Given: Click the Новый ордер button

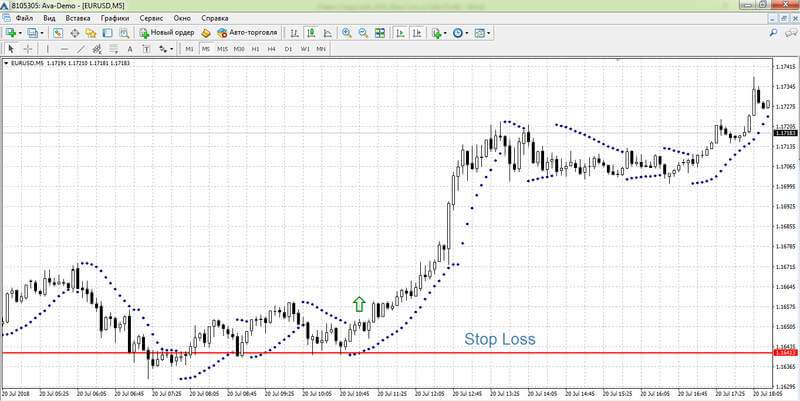Looking at the screenshot, I should coord(167,33).
